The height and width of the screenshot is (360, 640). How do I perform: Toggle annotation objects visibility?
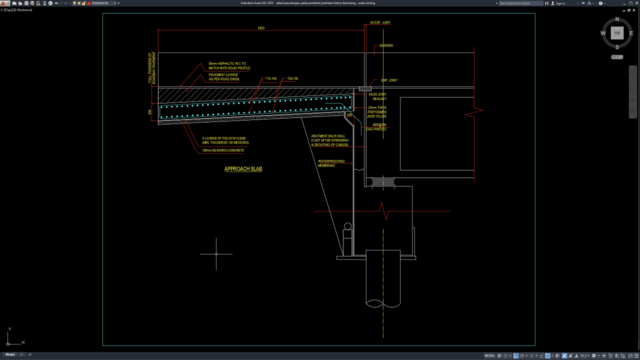tap(565, 356)
